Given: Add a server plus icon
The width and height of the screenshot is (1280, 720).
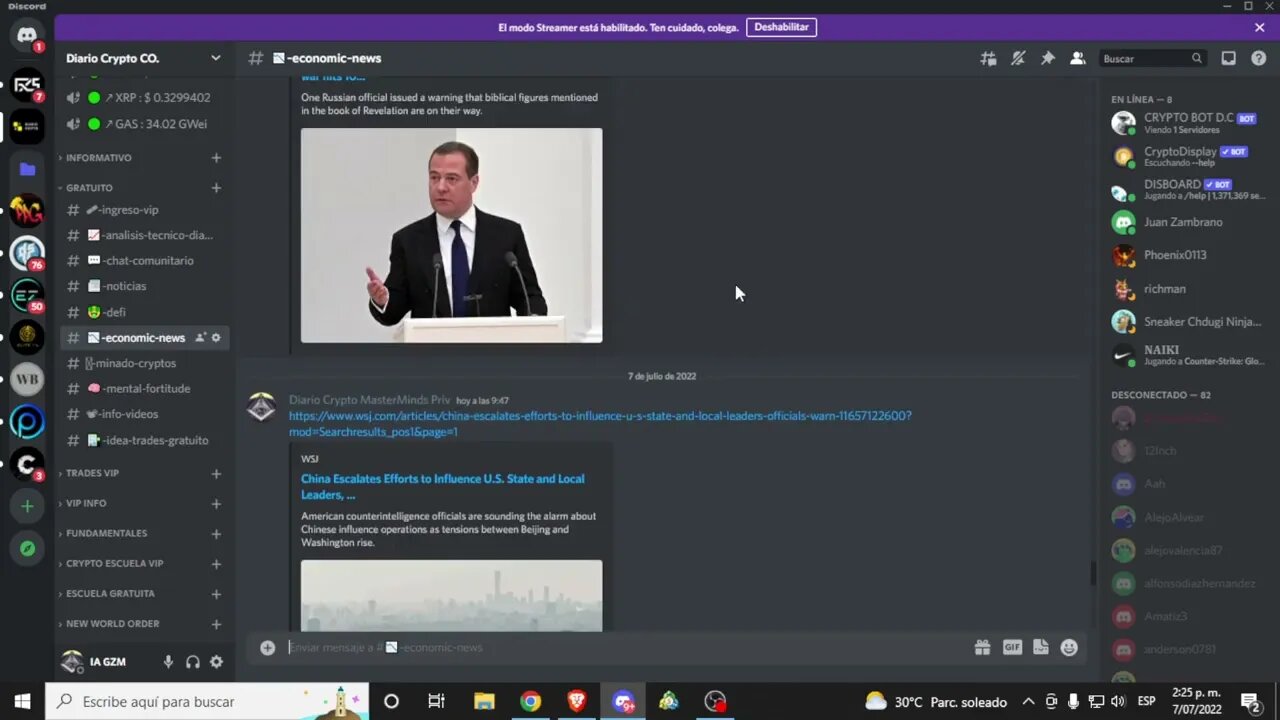Looking at the screenshot, I should pos(27,506).
